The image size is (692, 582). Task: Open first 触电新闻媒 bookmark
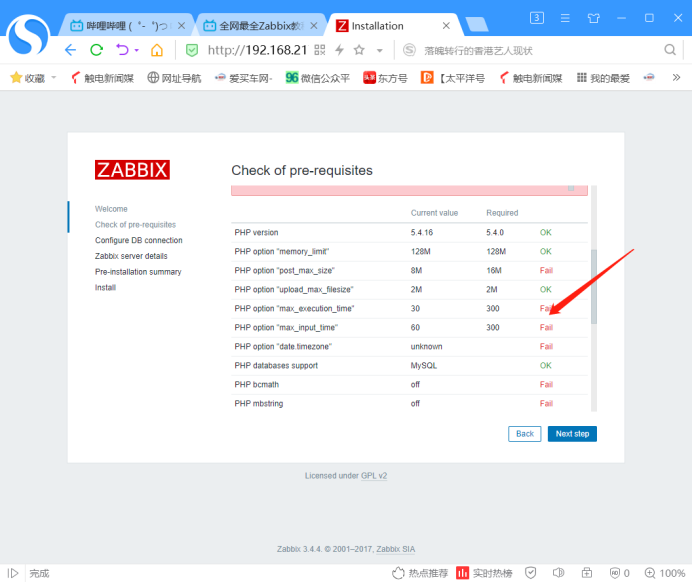tap(102, 78)
